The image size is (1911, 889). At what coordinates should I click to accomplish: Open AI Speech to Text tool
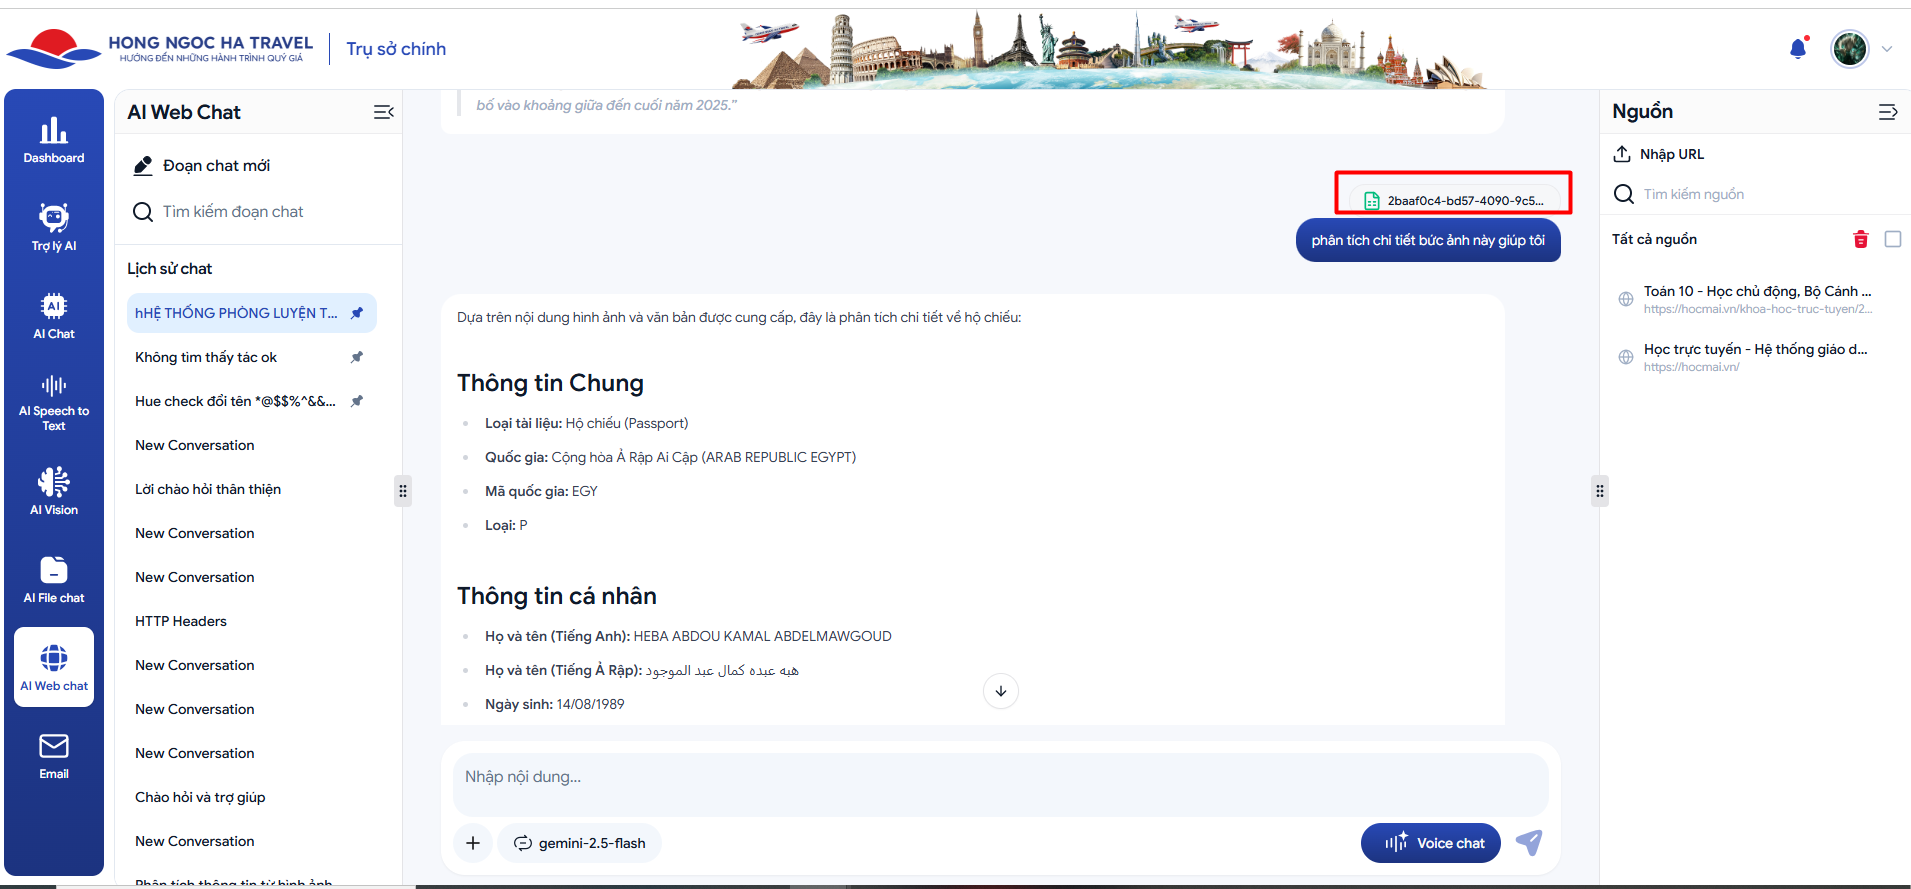click(x=54, y=402)
